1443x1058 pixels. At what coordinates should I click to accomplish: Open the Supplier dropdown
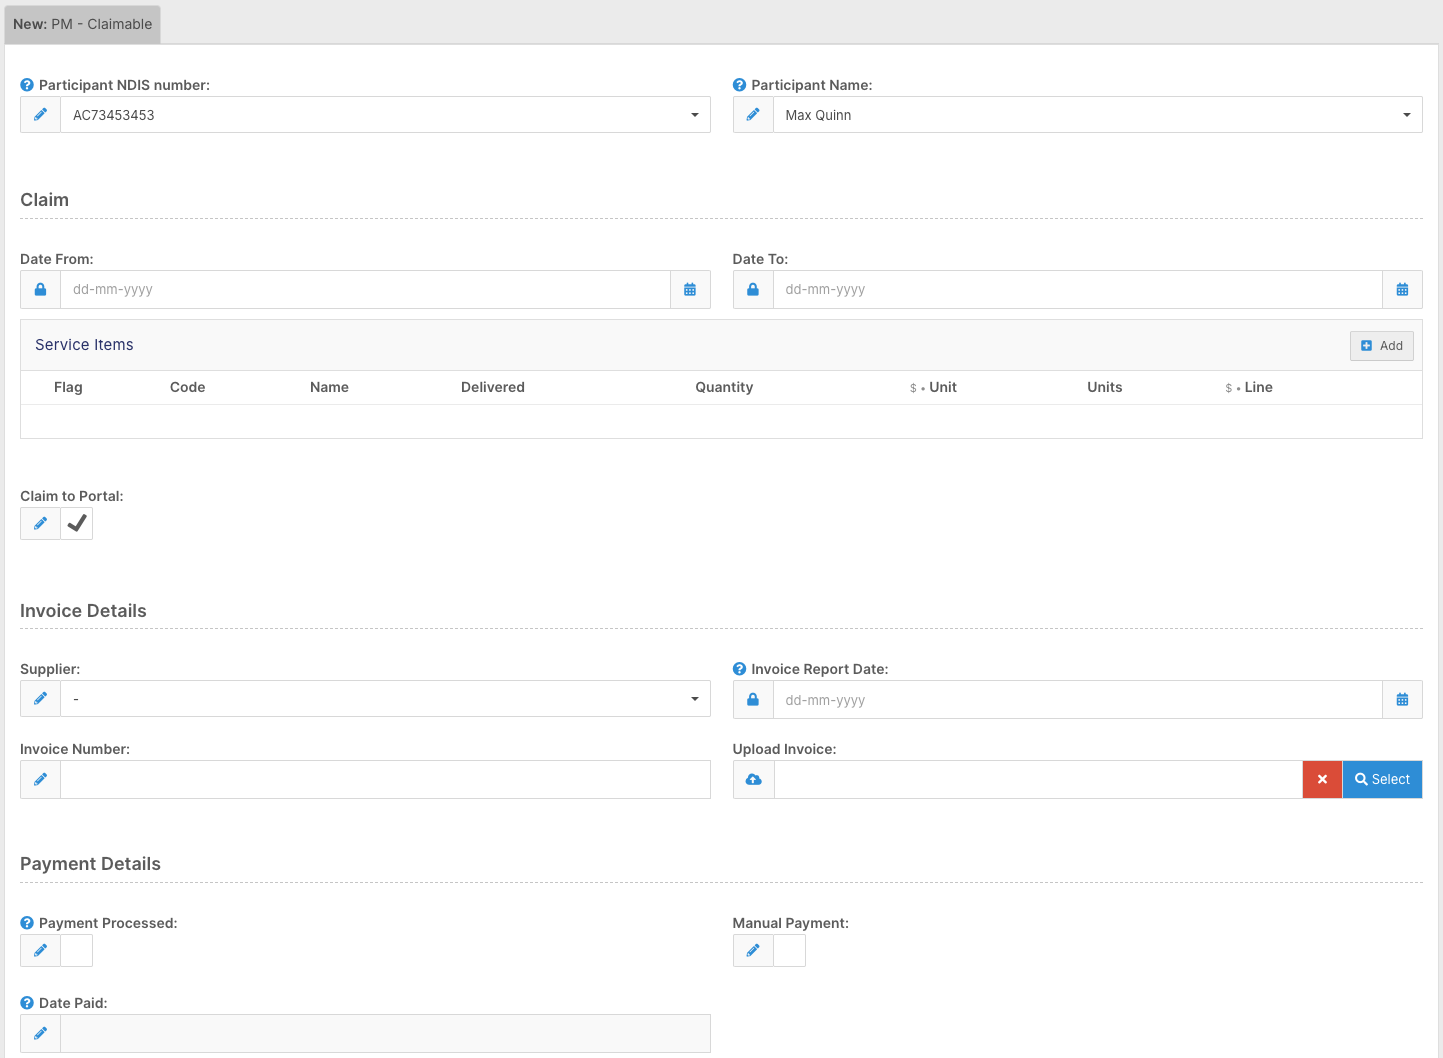point(385,698)
